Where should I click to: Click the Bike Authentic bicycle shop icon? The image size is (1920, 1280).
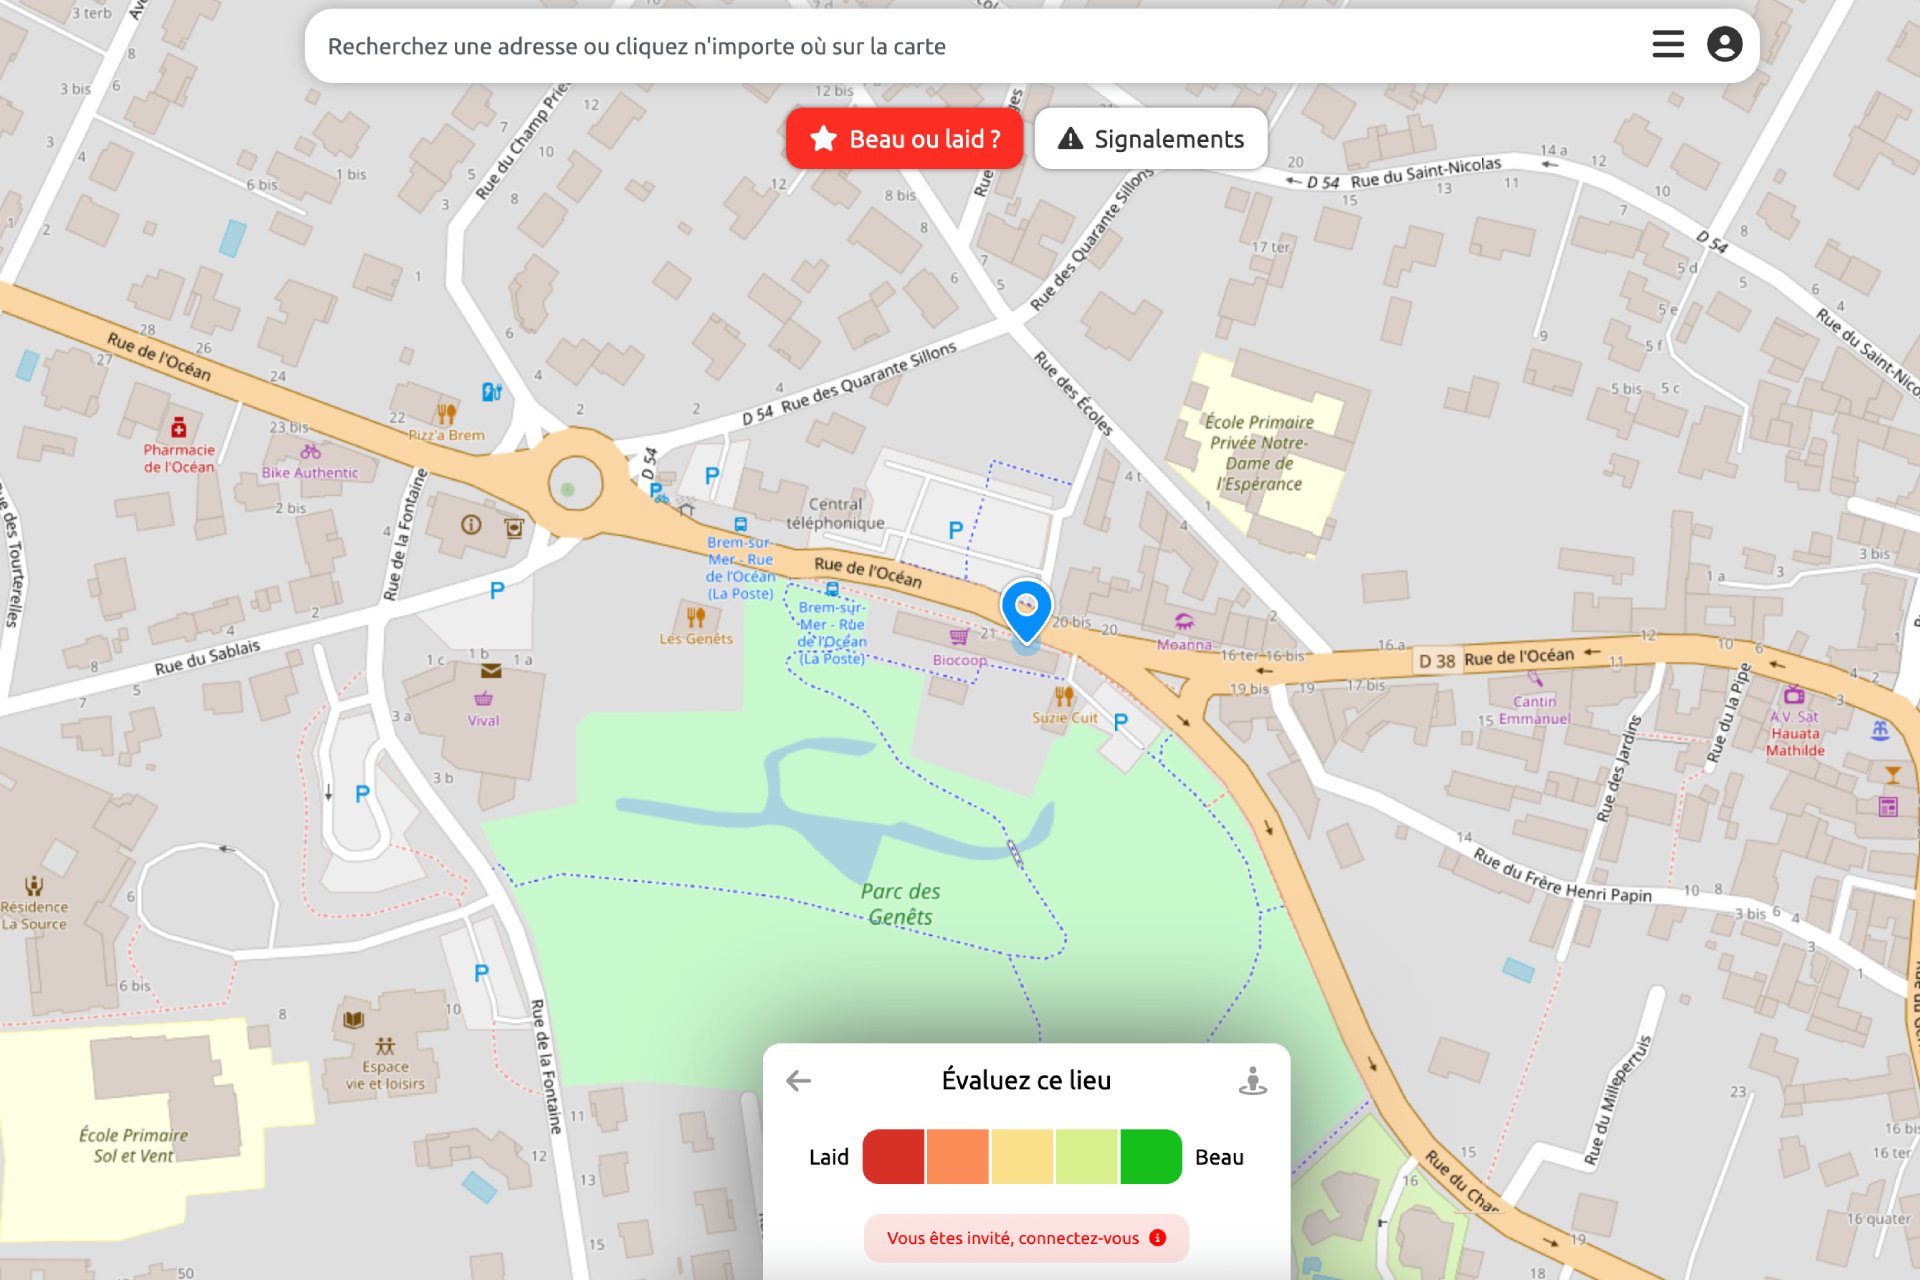point(310,451)
